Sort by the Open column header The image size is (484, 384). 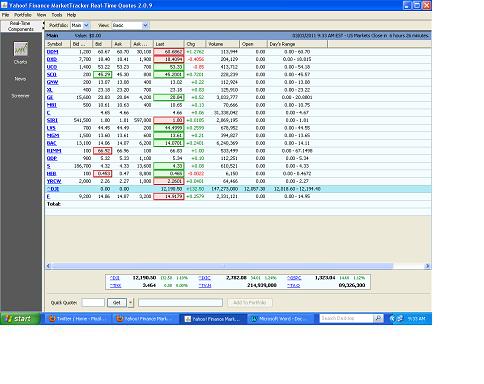(x=253, y=44)
